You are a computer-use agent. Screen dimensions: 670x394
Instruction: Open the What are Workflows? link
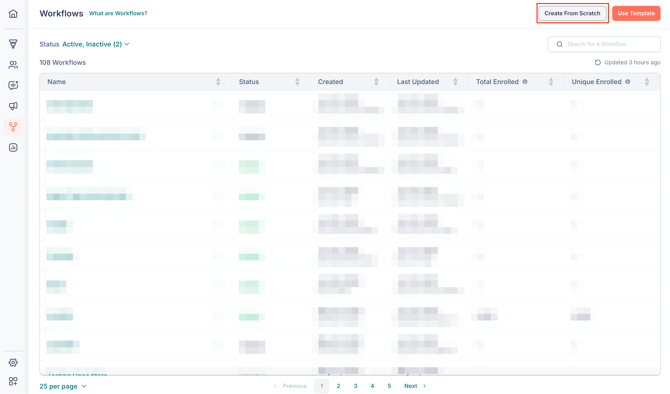pyautogui.click(x=118, y=13)
